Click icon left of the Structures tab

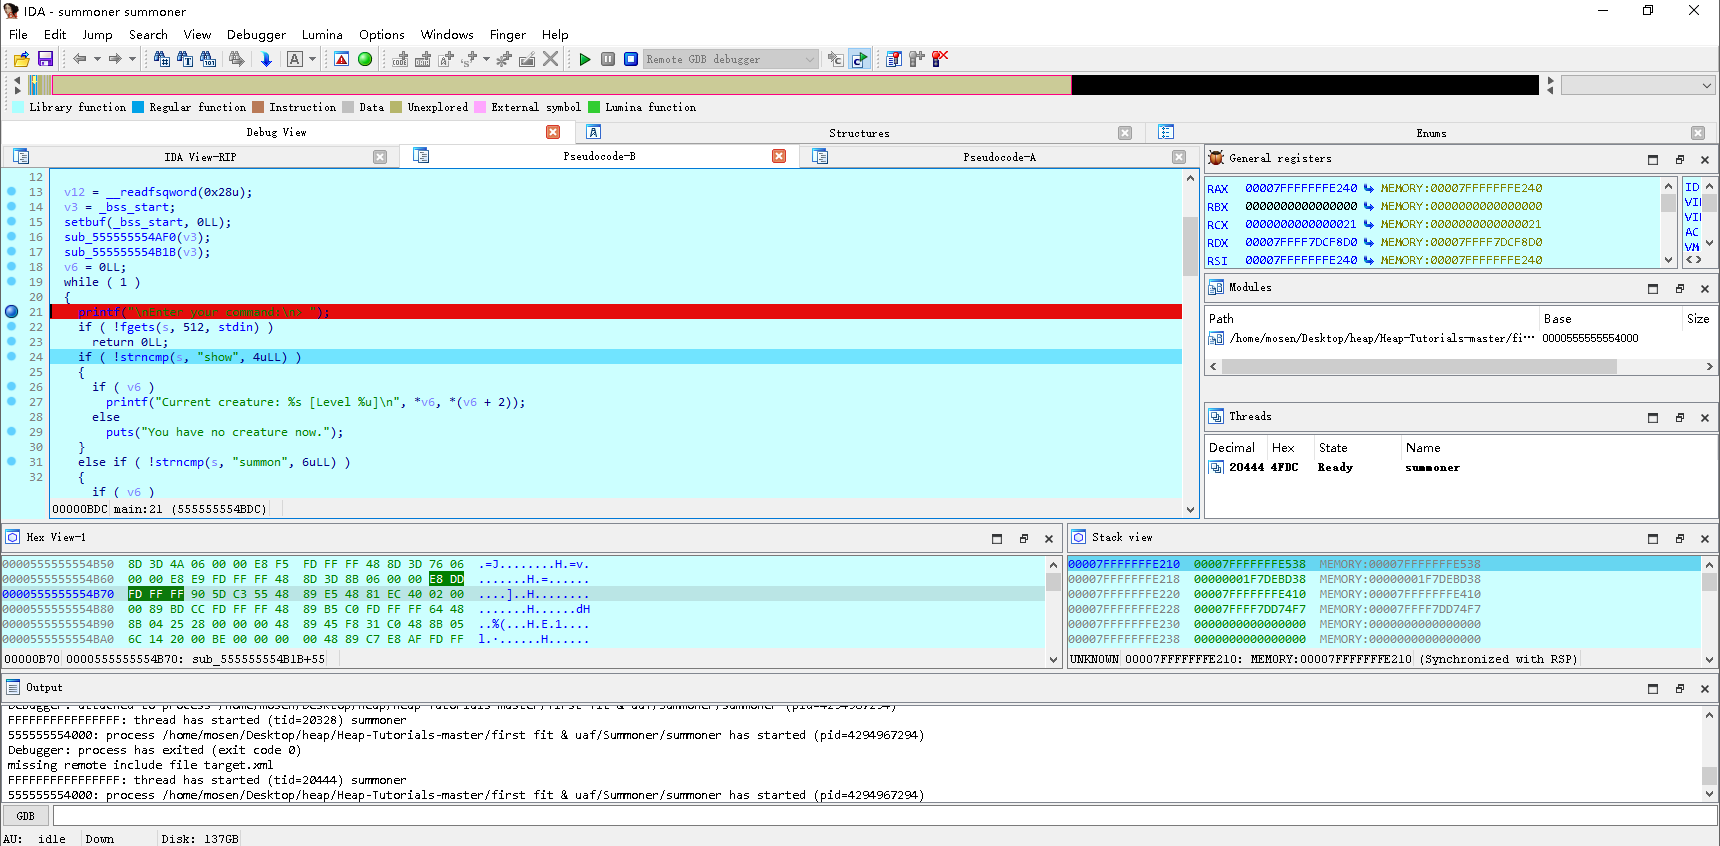click(x=593, y=132)
